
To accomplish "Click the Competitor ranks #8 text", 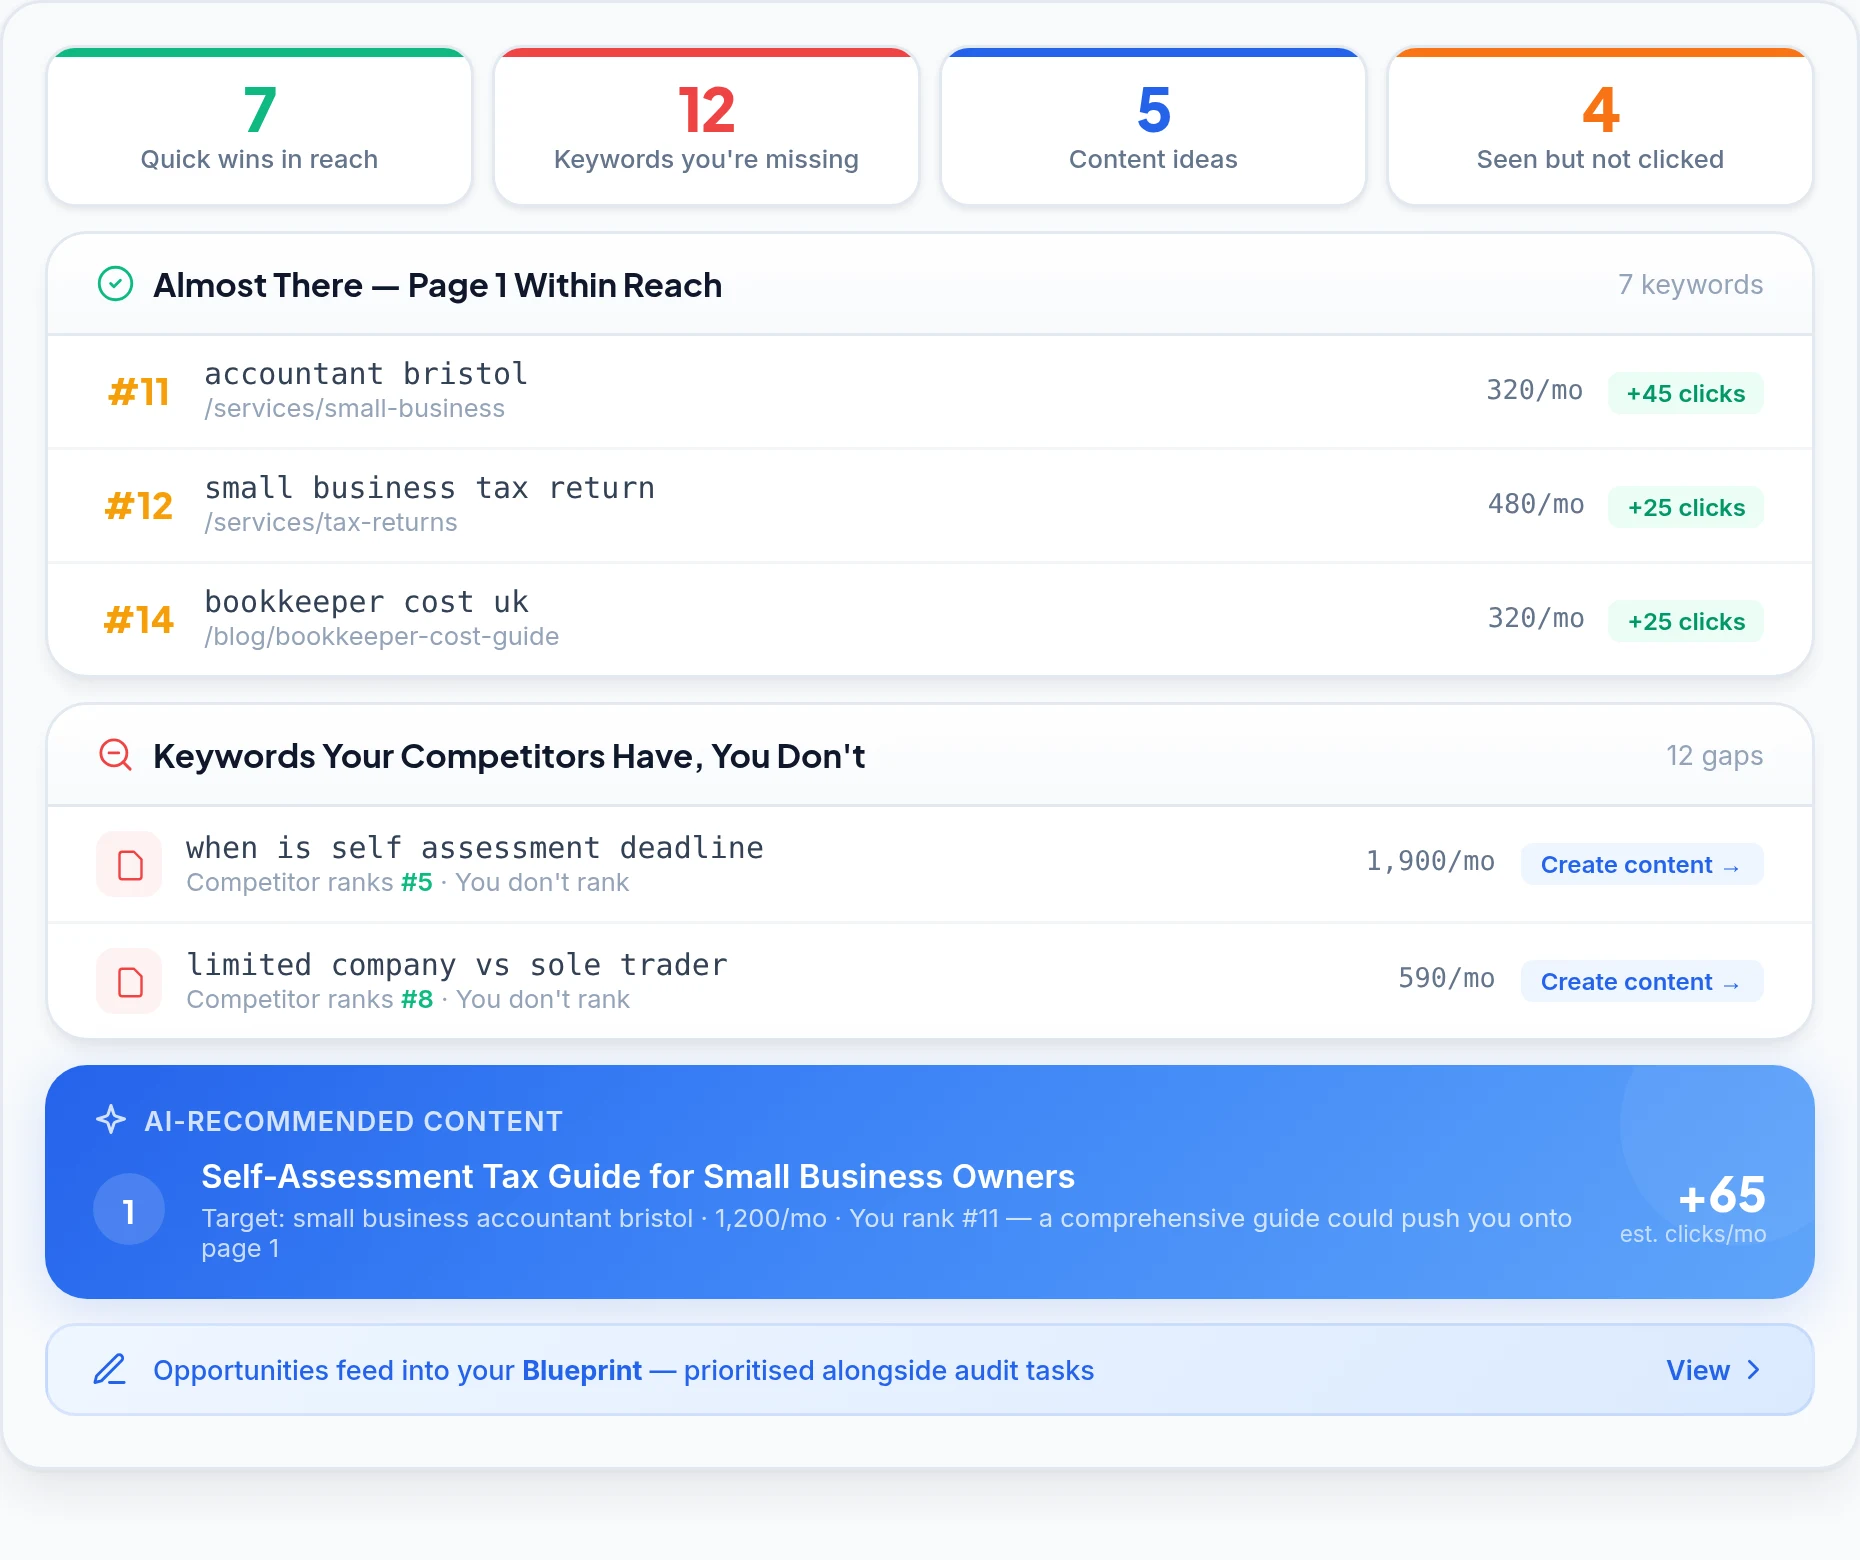I will 310,1000.
